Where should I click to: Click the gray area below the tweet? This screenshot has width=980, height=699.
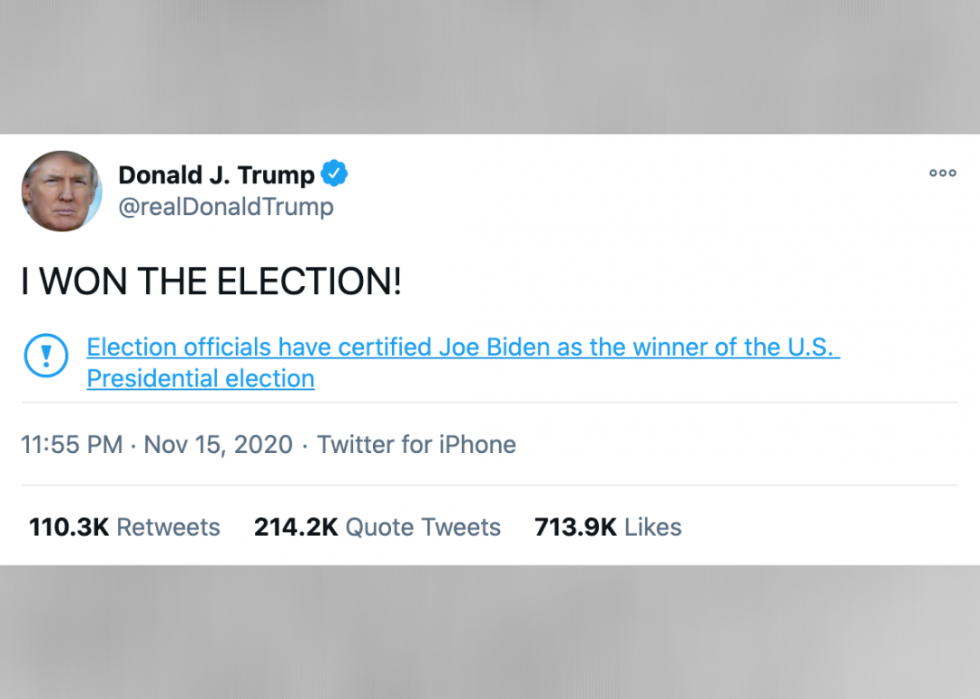coord(490,632)
